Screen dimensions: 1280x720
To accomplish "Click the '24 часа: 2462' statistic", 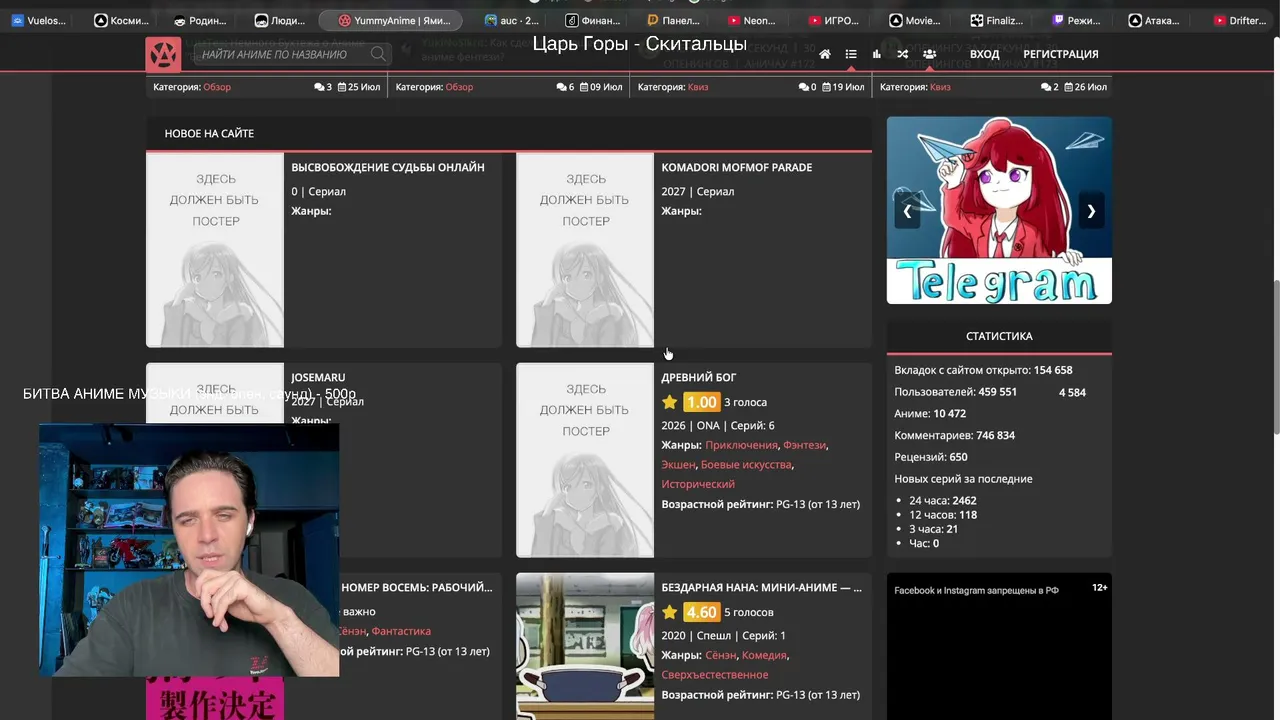I will [x=943, y=500].
